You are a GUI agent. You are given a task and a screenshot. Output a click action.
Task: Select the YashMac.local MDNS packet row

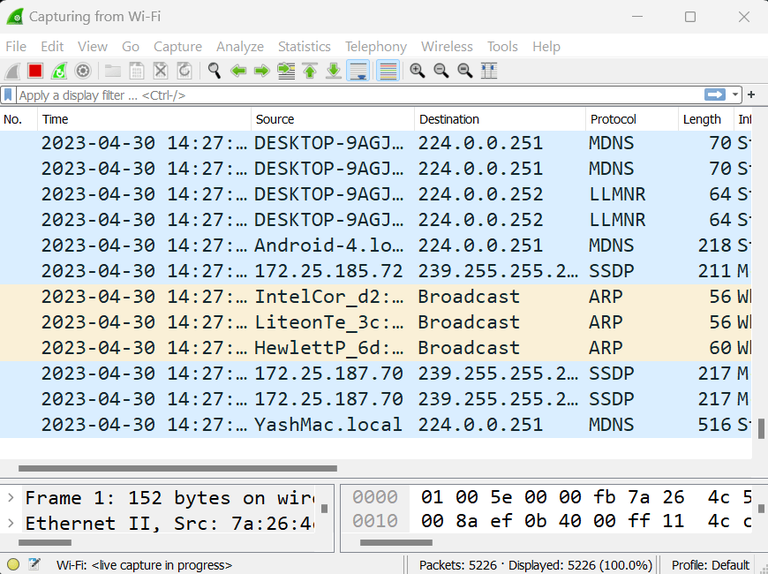[x=376, y=425]
